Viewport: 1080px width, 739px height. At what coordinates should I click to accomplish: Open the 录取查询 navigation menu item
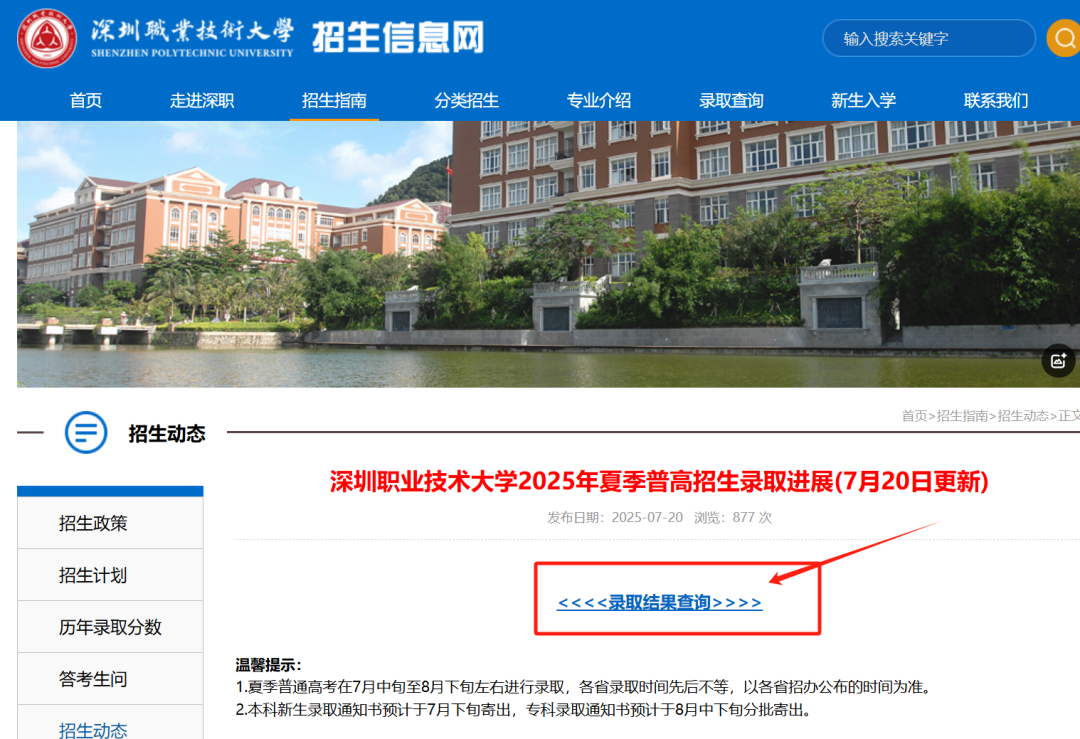click(x=731, y=101)
